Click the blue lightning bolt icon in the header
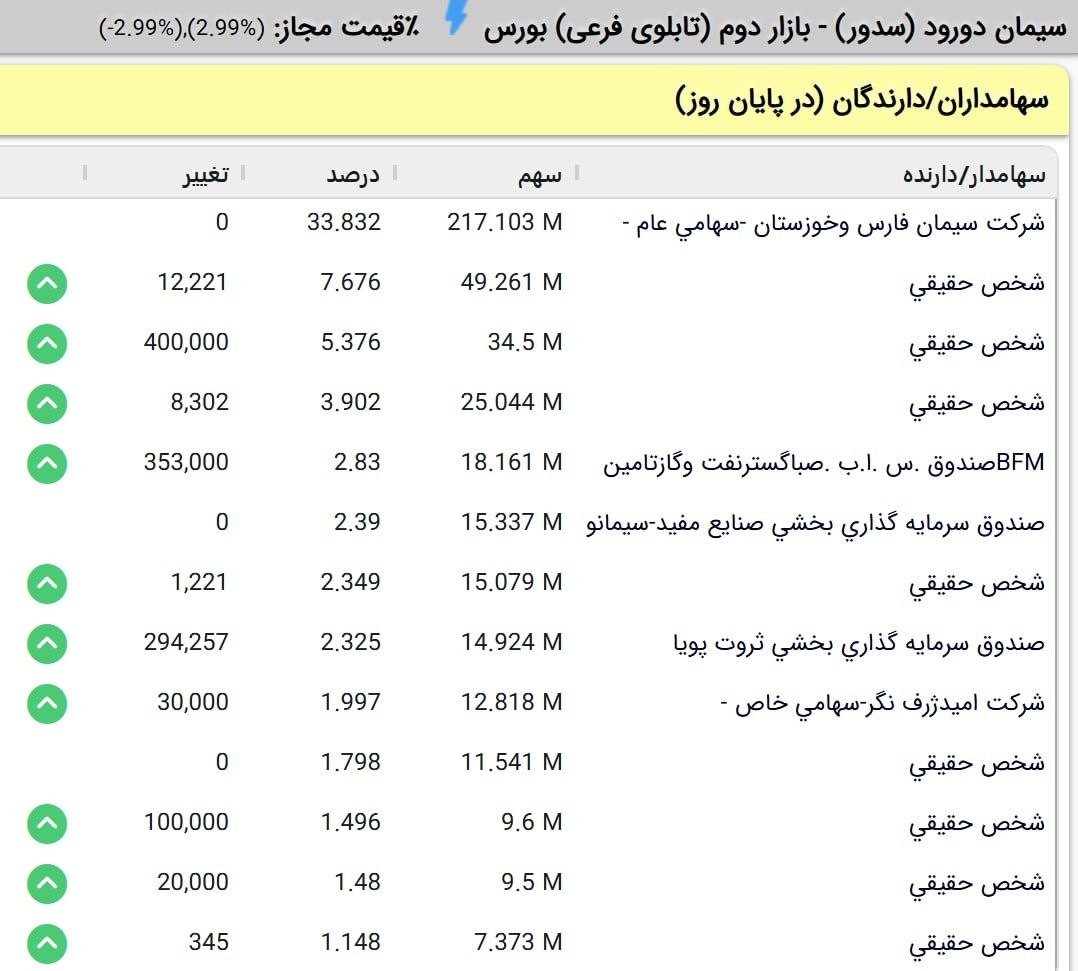The width and height of the screenshot is (1078, 971). [456, 17]
